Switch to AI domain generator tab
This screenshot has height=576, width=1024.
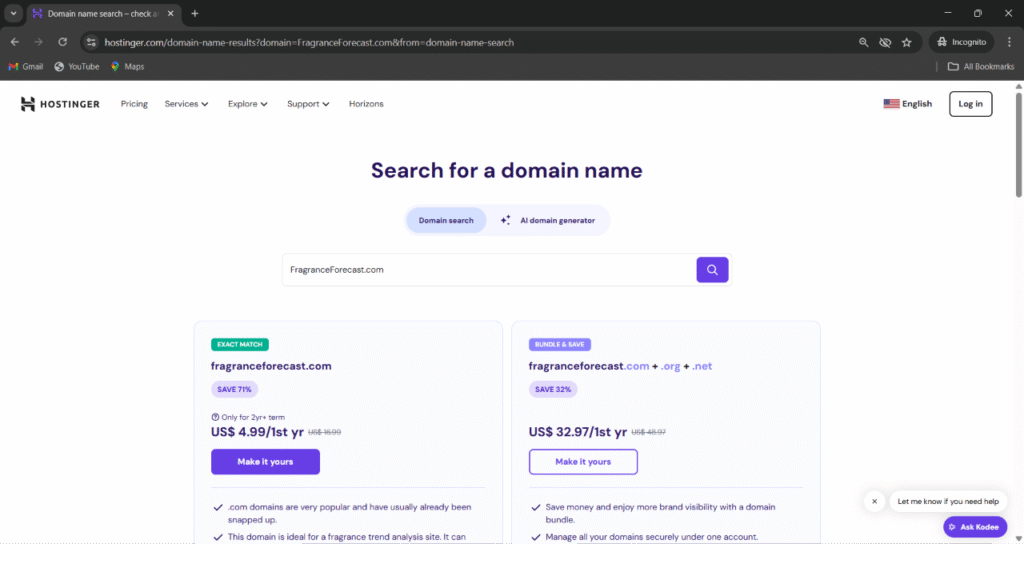(x=548, y=221)
